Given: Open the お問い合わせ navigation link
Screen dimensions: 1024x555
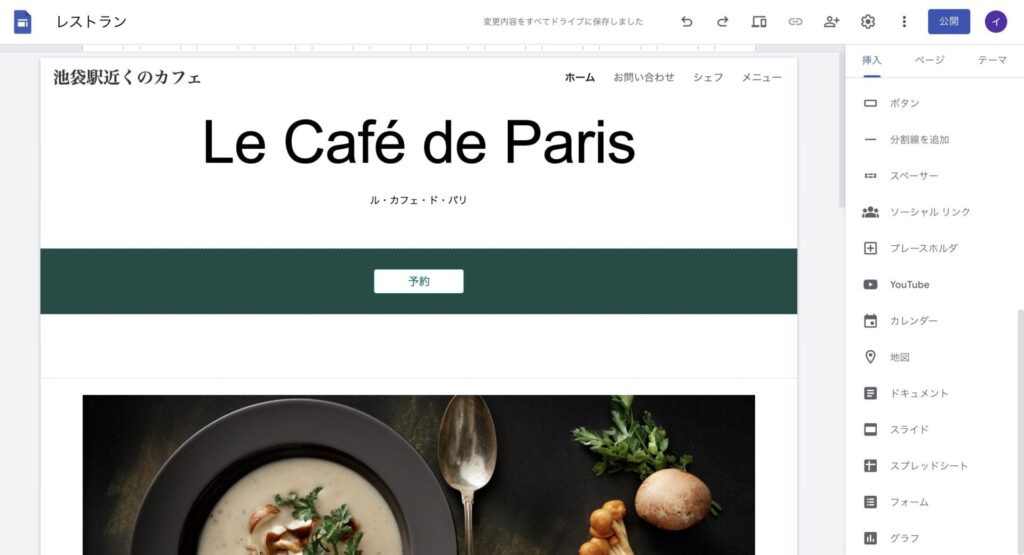Looking at the screenshot, I should tap(644, 77).
